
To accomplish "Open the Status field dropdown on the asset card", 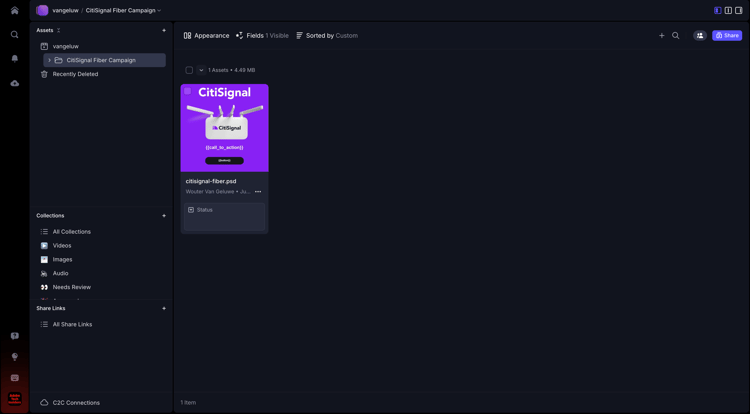I will coord(224,217).
